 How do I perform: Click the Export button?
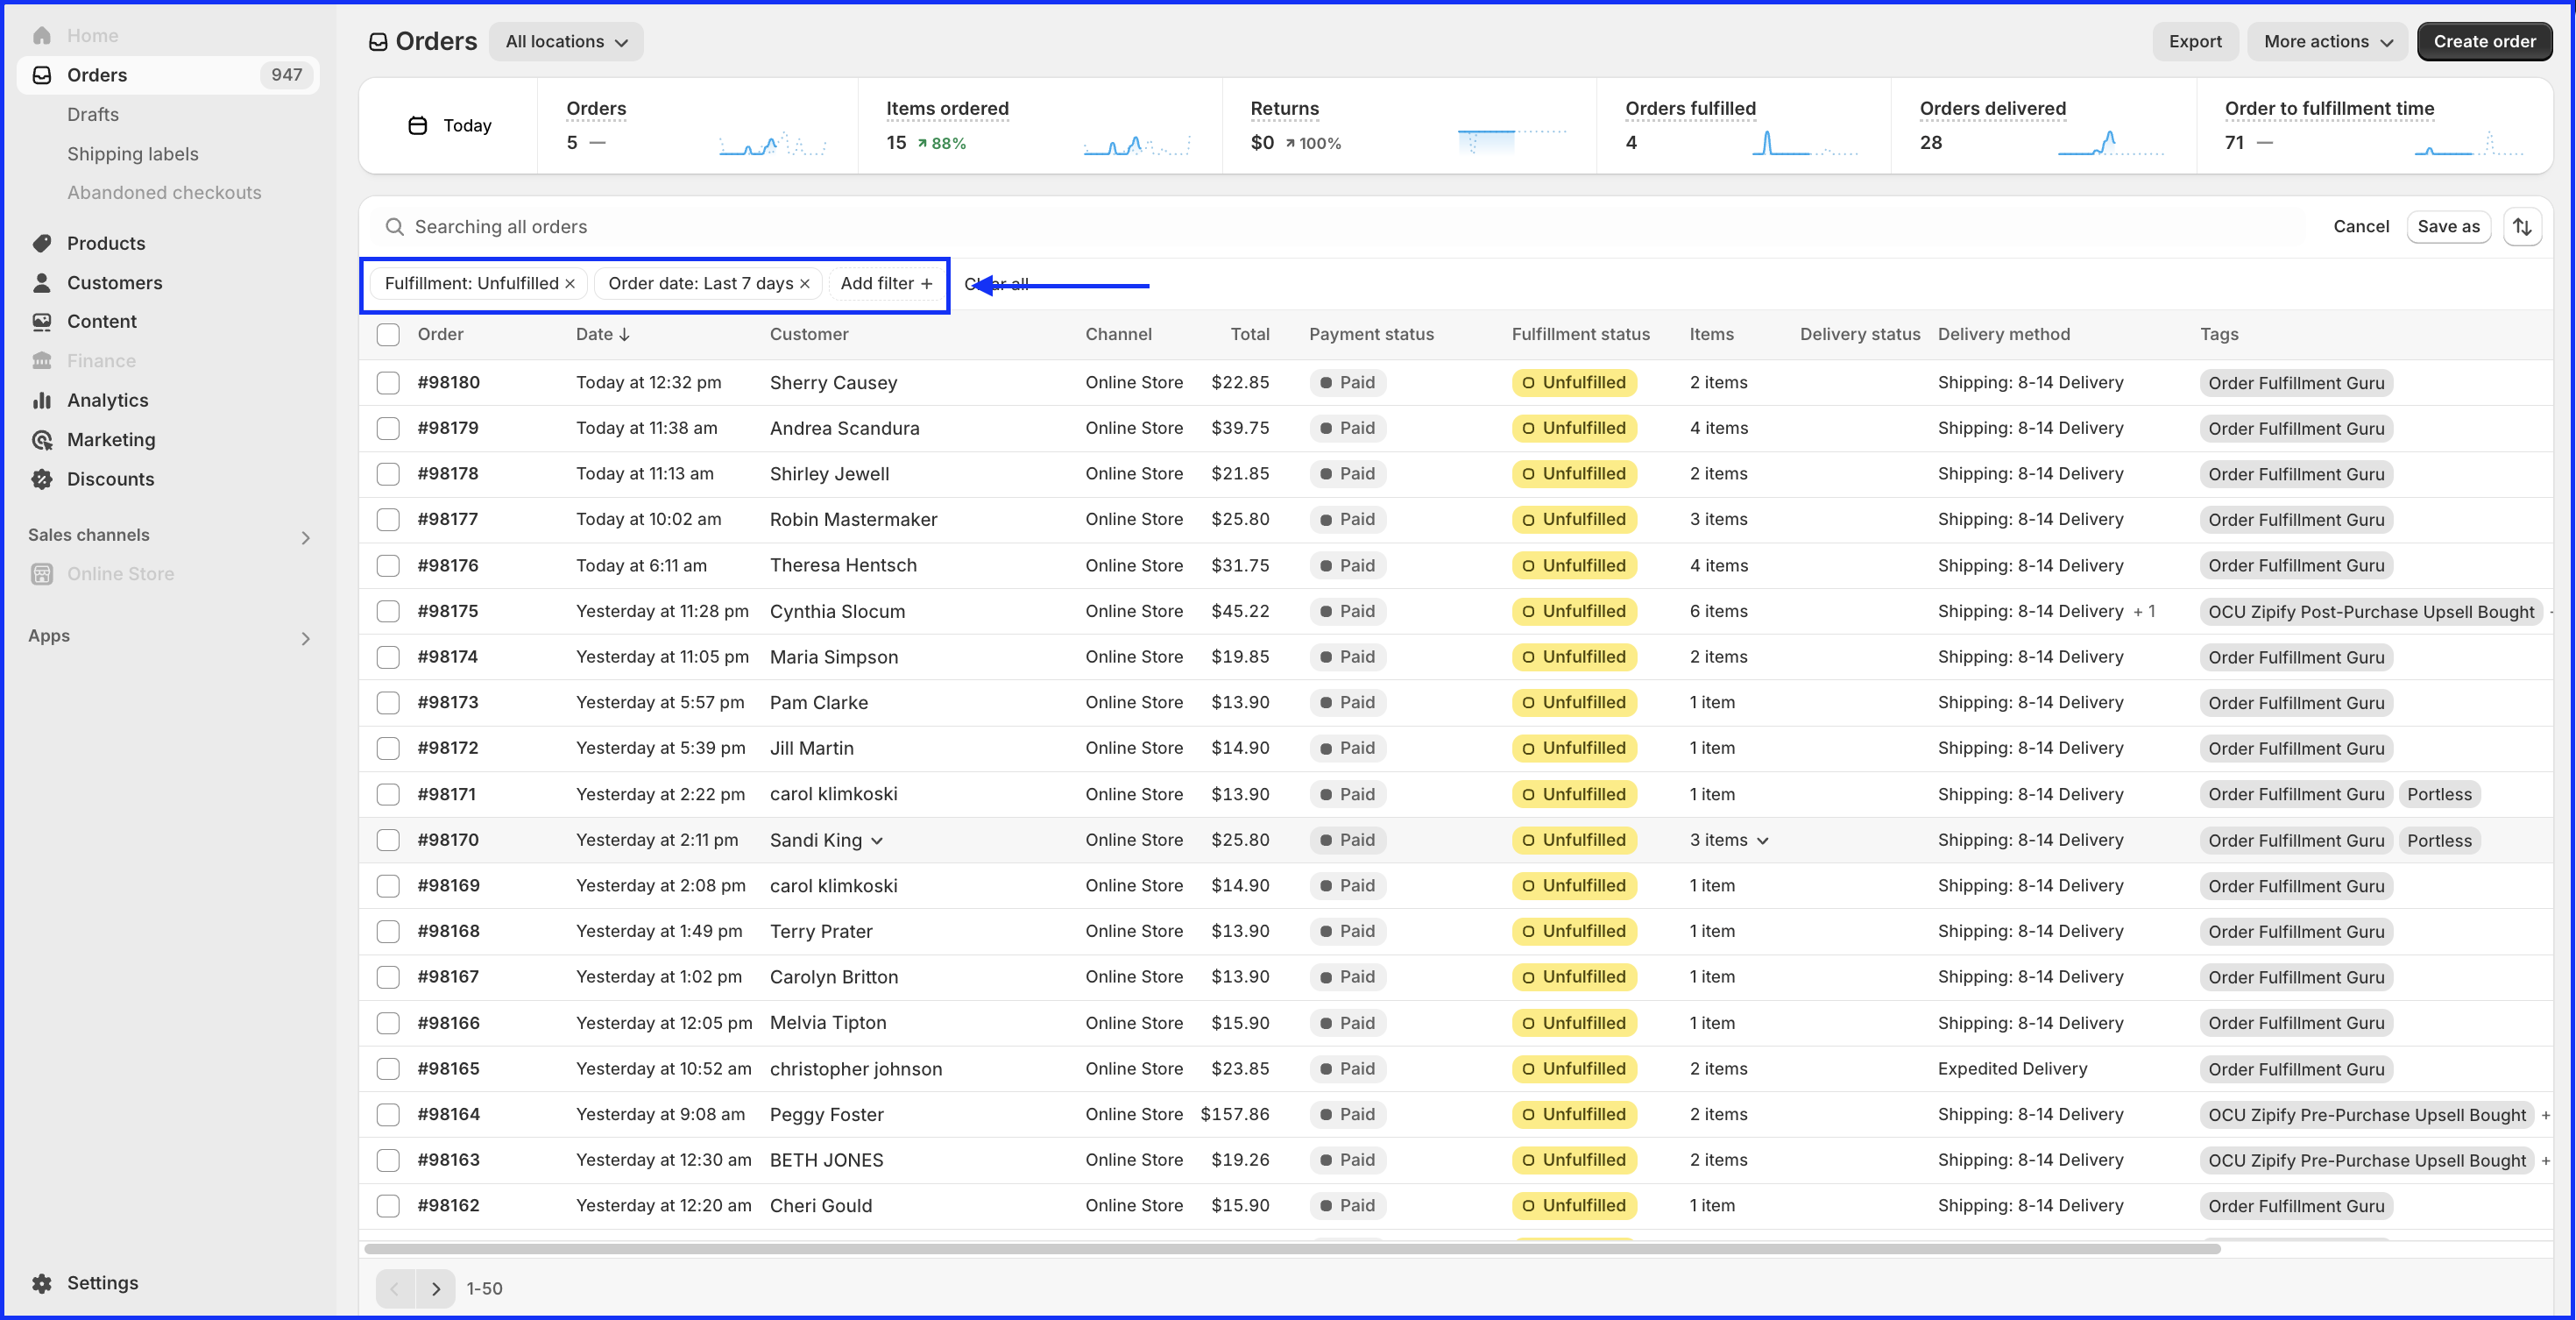(2195, 42)
